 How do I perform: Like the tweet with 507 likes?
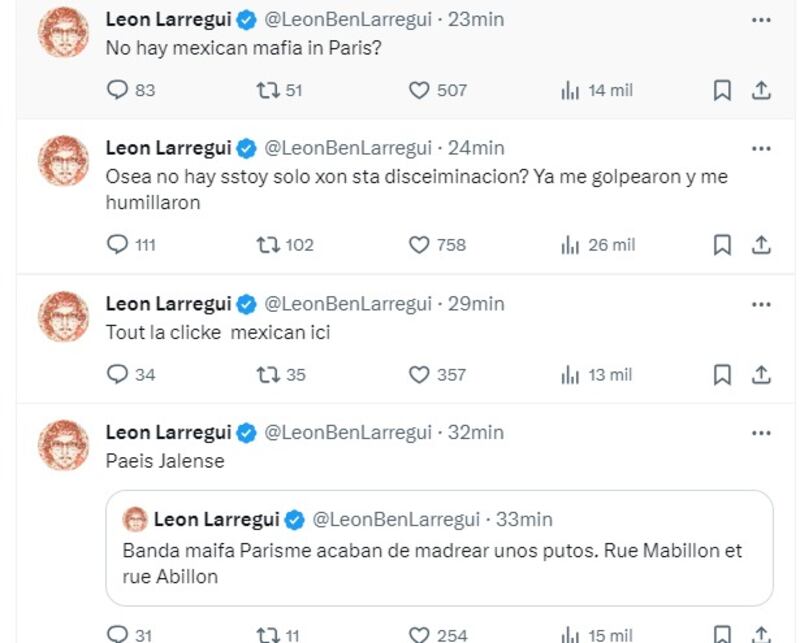coord(438,90)
